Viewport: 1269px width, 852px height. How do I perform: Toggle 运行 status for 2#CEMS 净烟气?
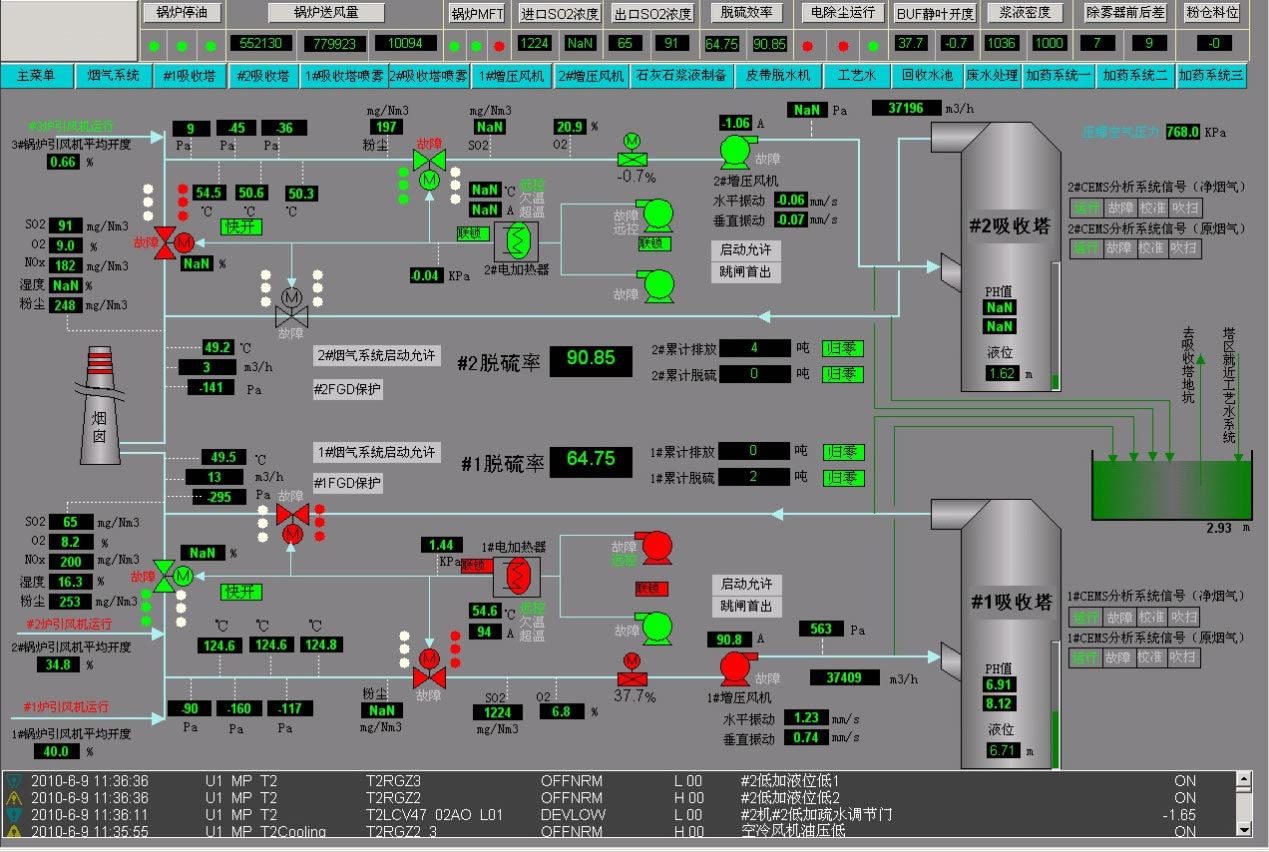pos(1085,208)
